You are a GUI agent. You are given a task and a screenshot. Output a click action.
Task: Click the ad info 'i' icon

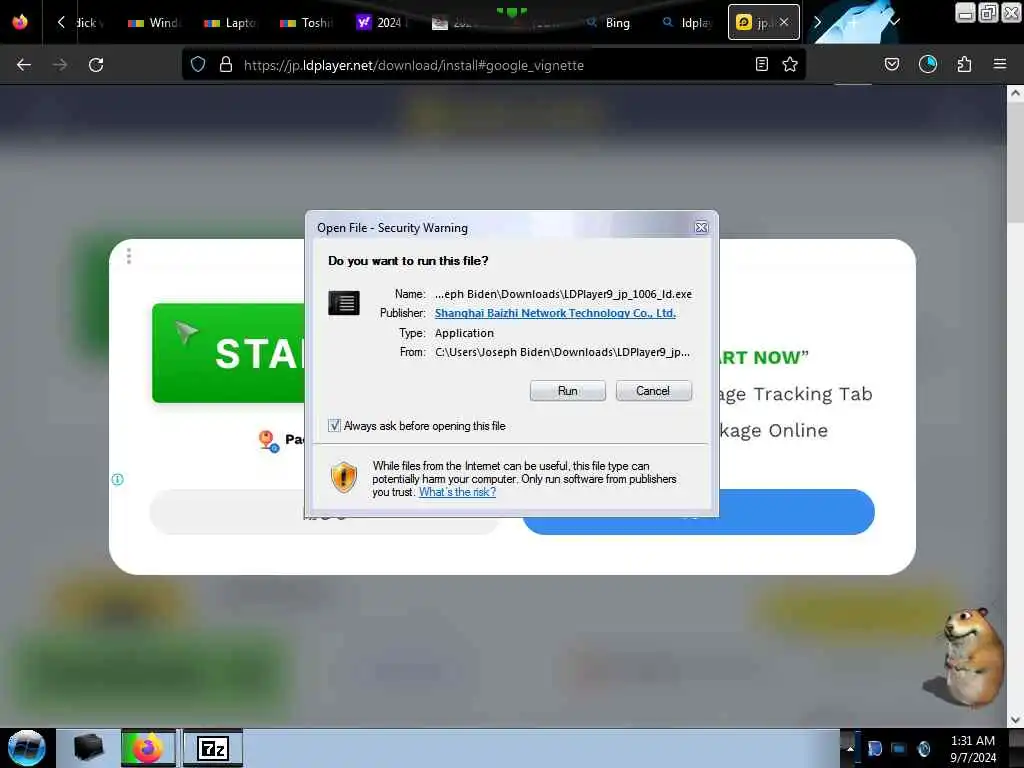[118, 479]
